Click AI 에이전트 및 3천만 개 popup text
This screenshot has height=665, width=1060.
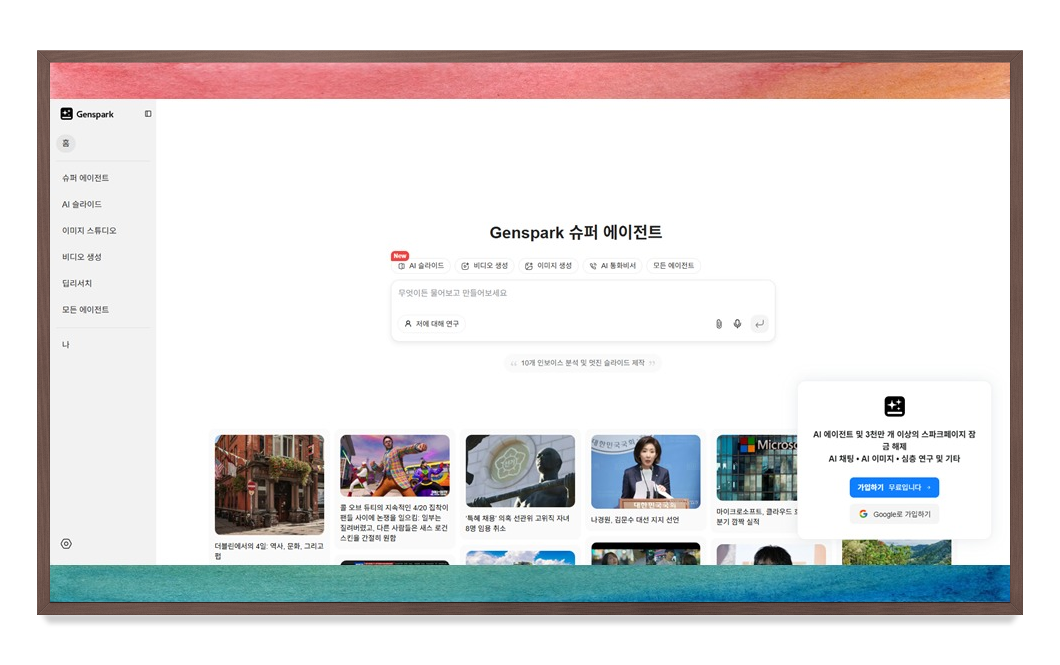894,440
